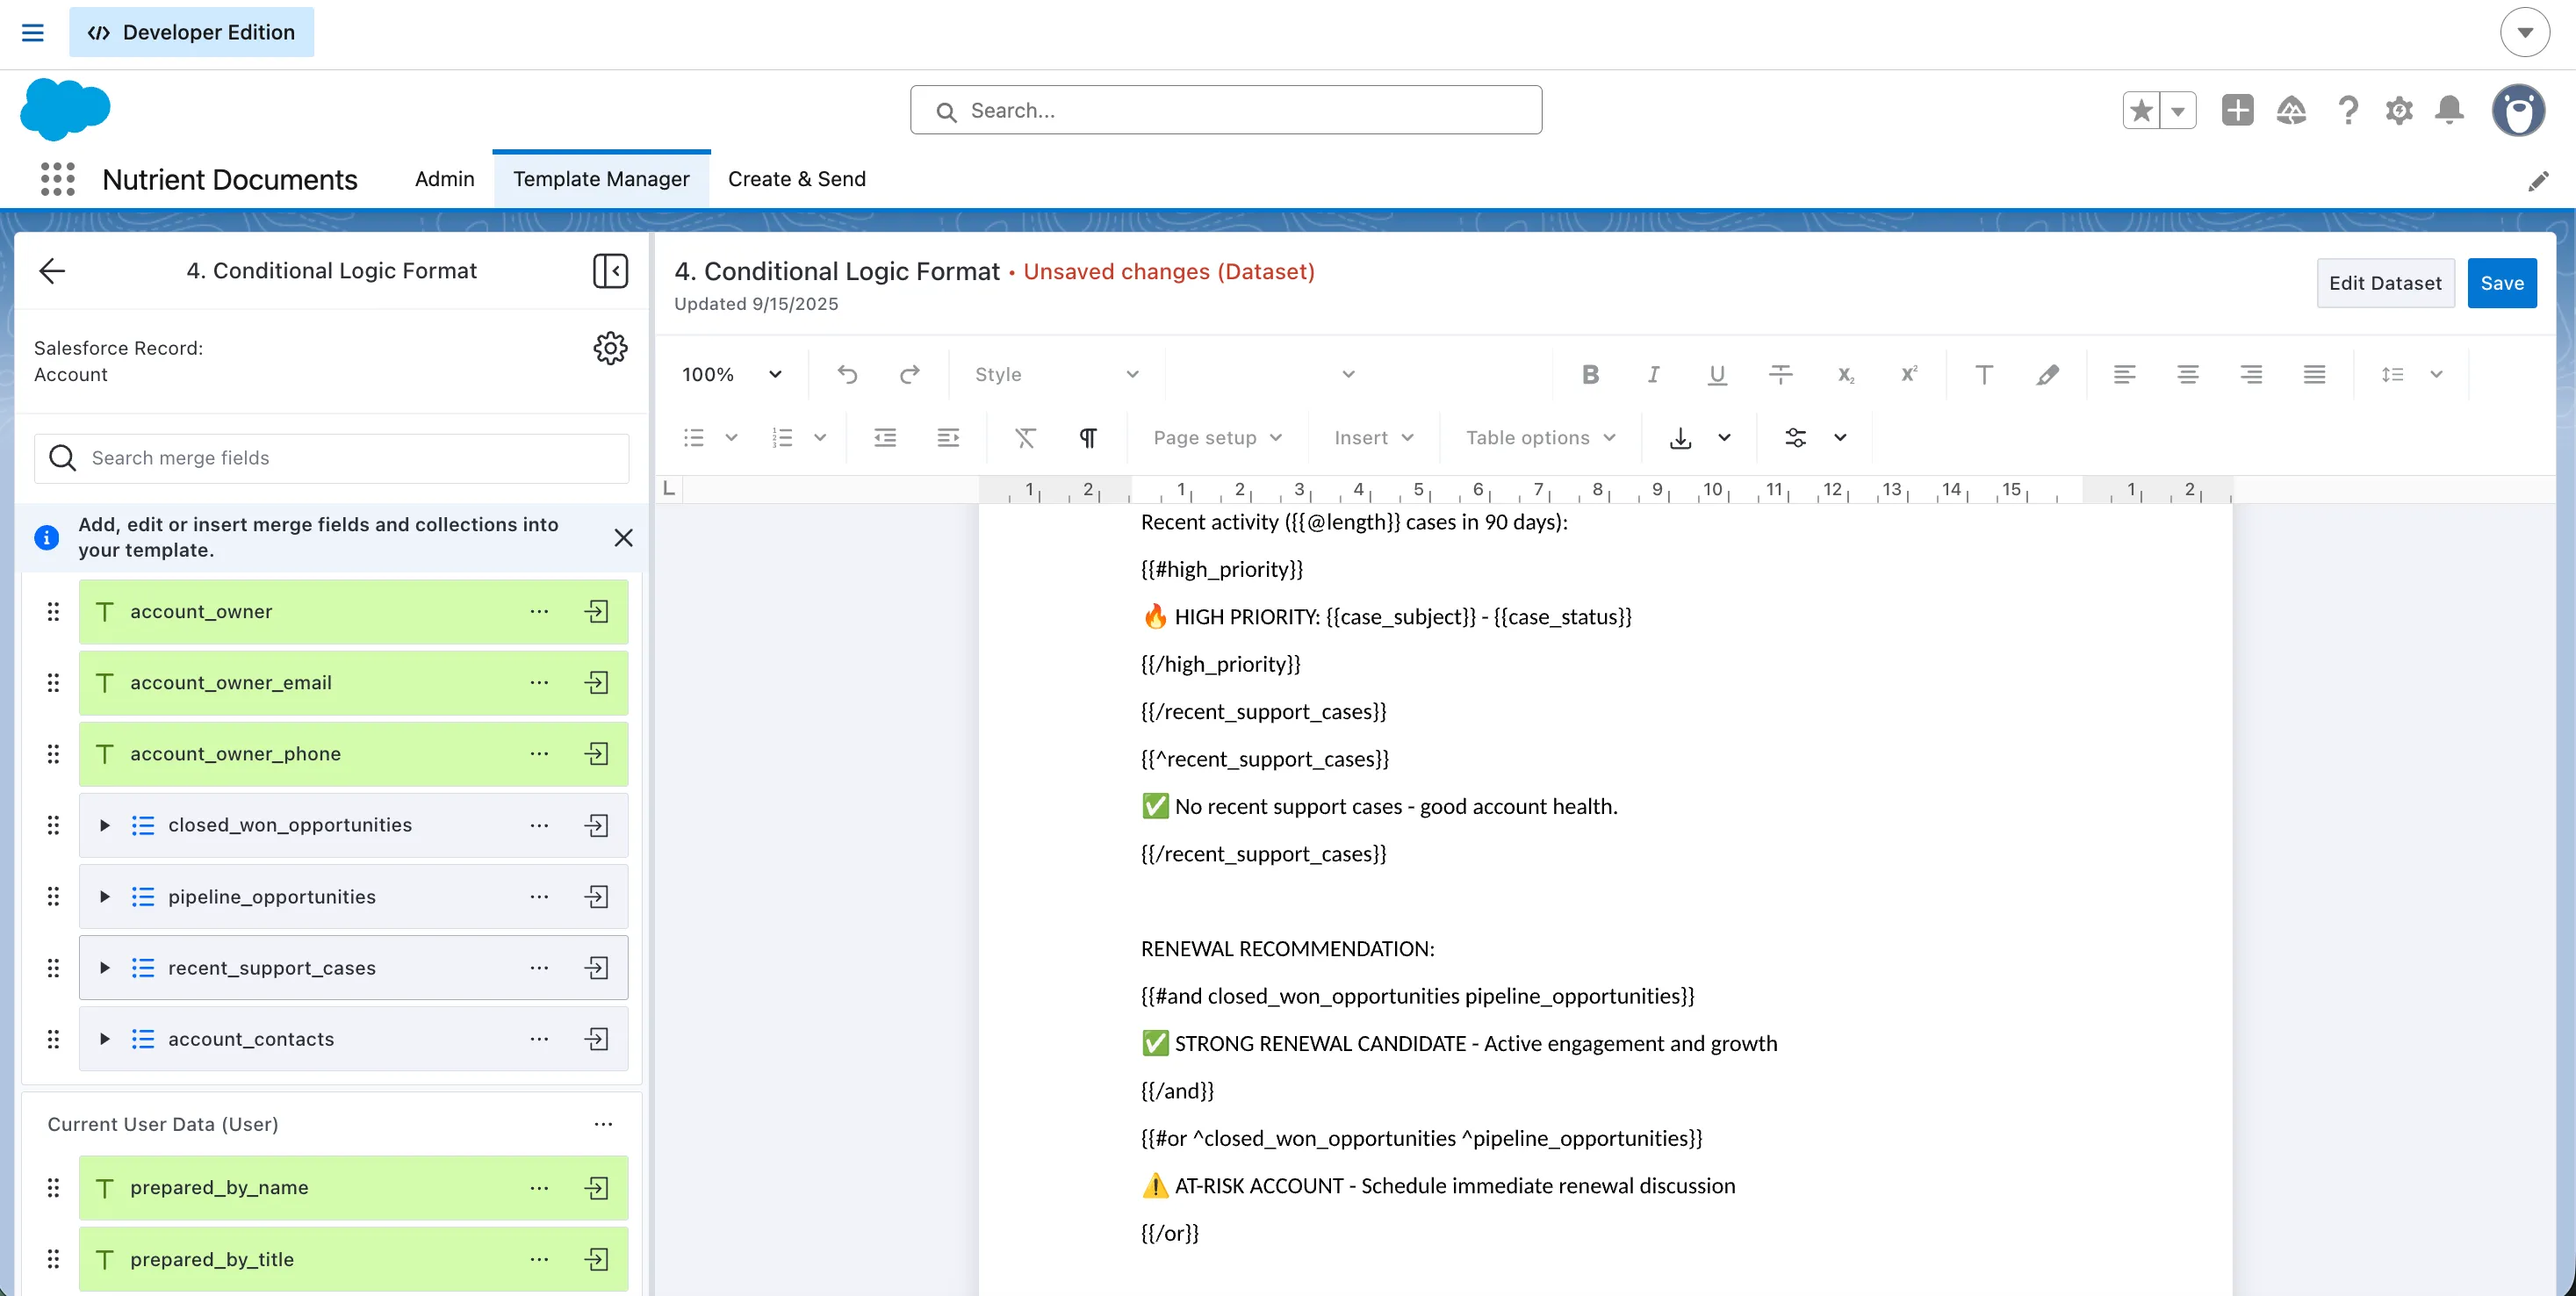
Task: Open global actions plus icon
Action: tap(2237, 110)
